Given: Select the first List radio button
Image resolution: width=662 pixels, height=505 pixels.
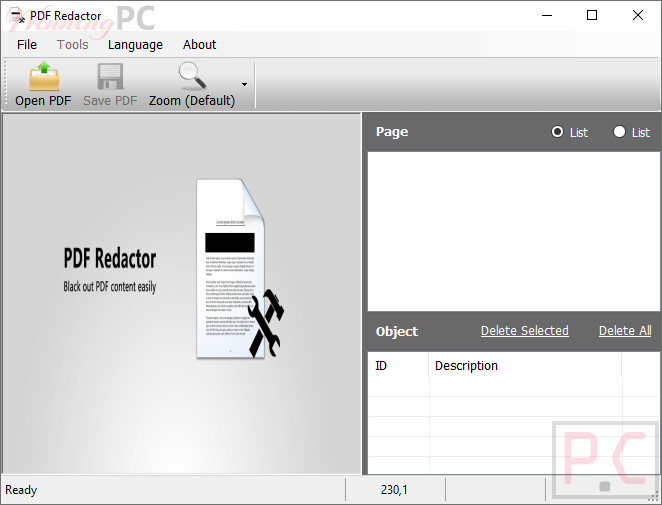Looking at the screenshot, I should 557,132.
